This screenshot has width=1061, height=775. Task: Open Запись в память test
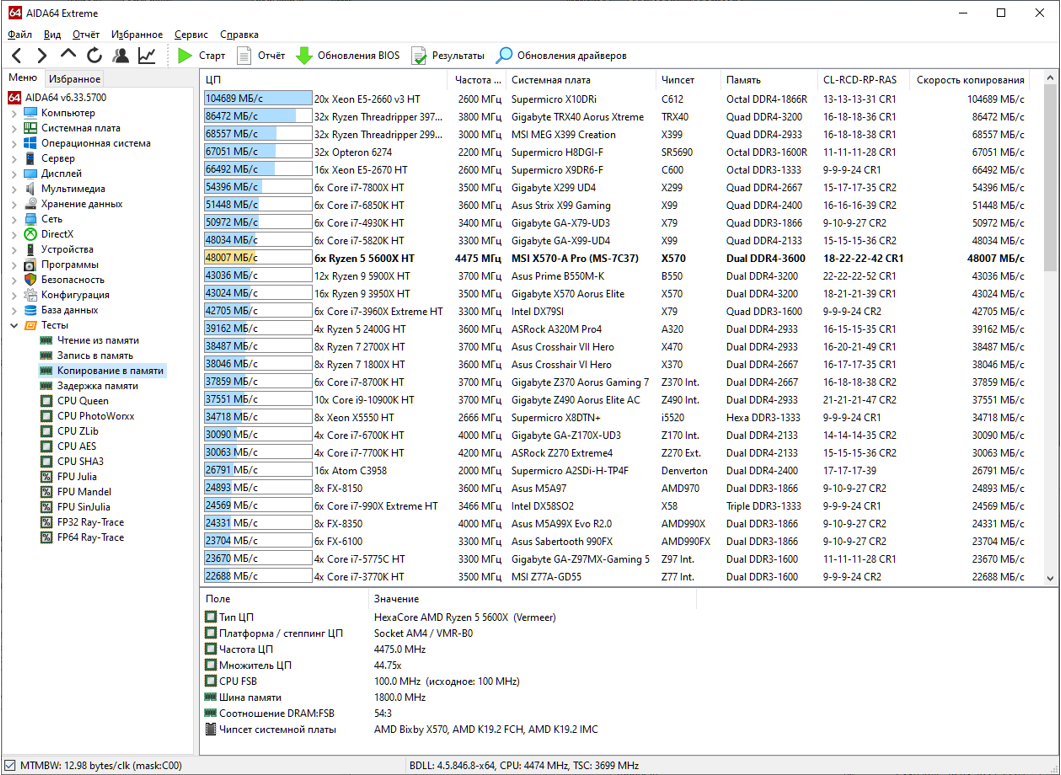(x=95, y=355)
